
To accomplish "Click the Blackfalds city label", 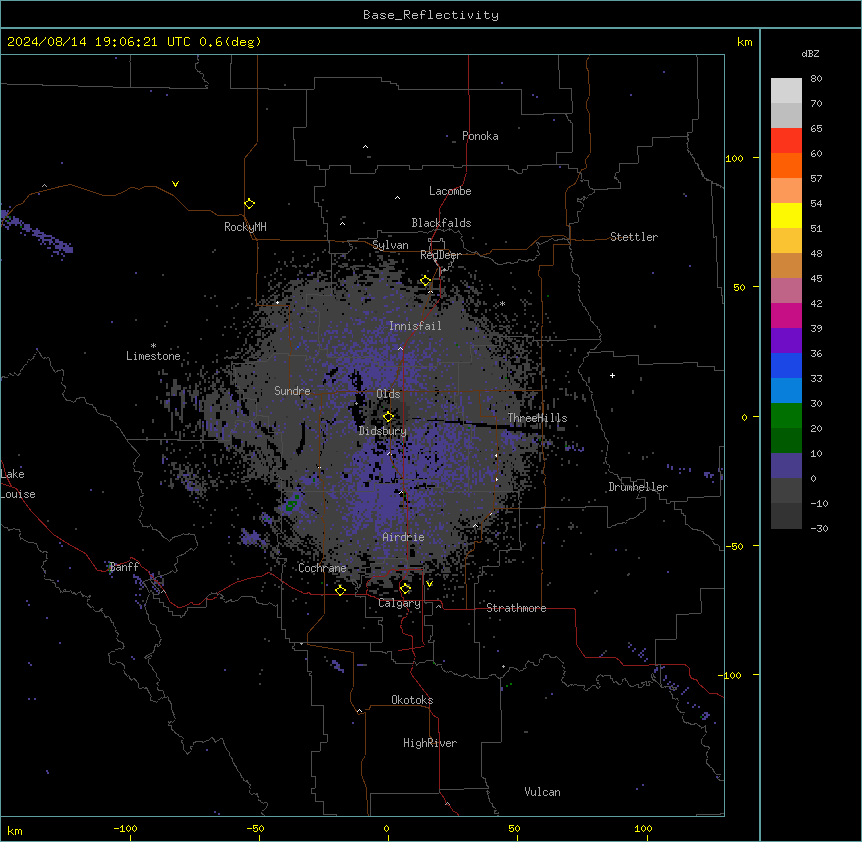I will click(x=441, y=223).
